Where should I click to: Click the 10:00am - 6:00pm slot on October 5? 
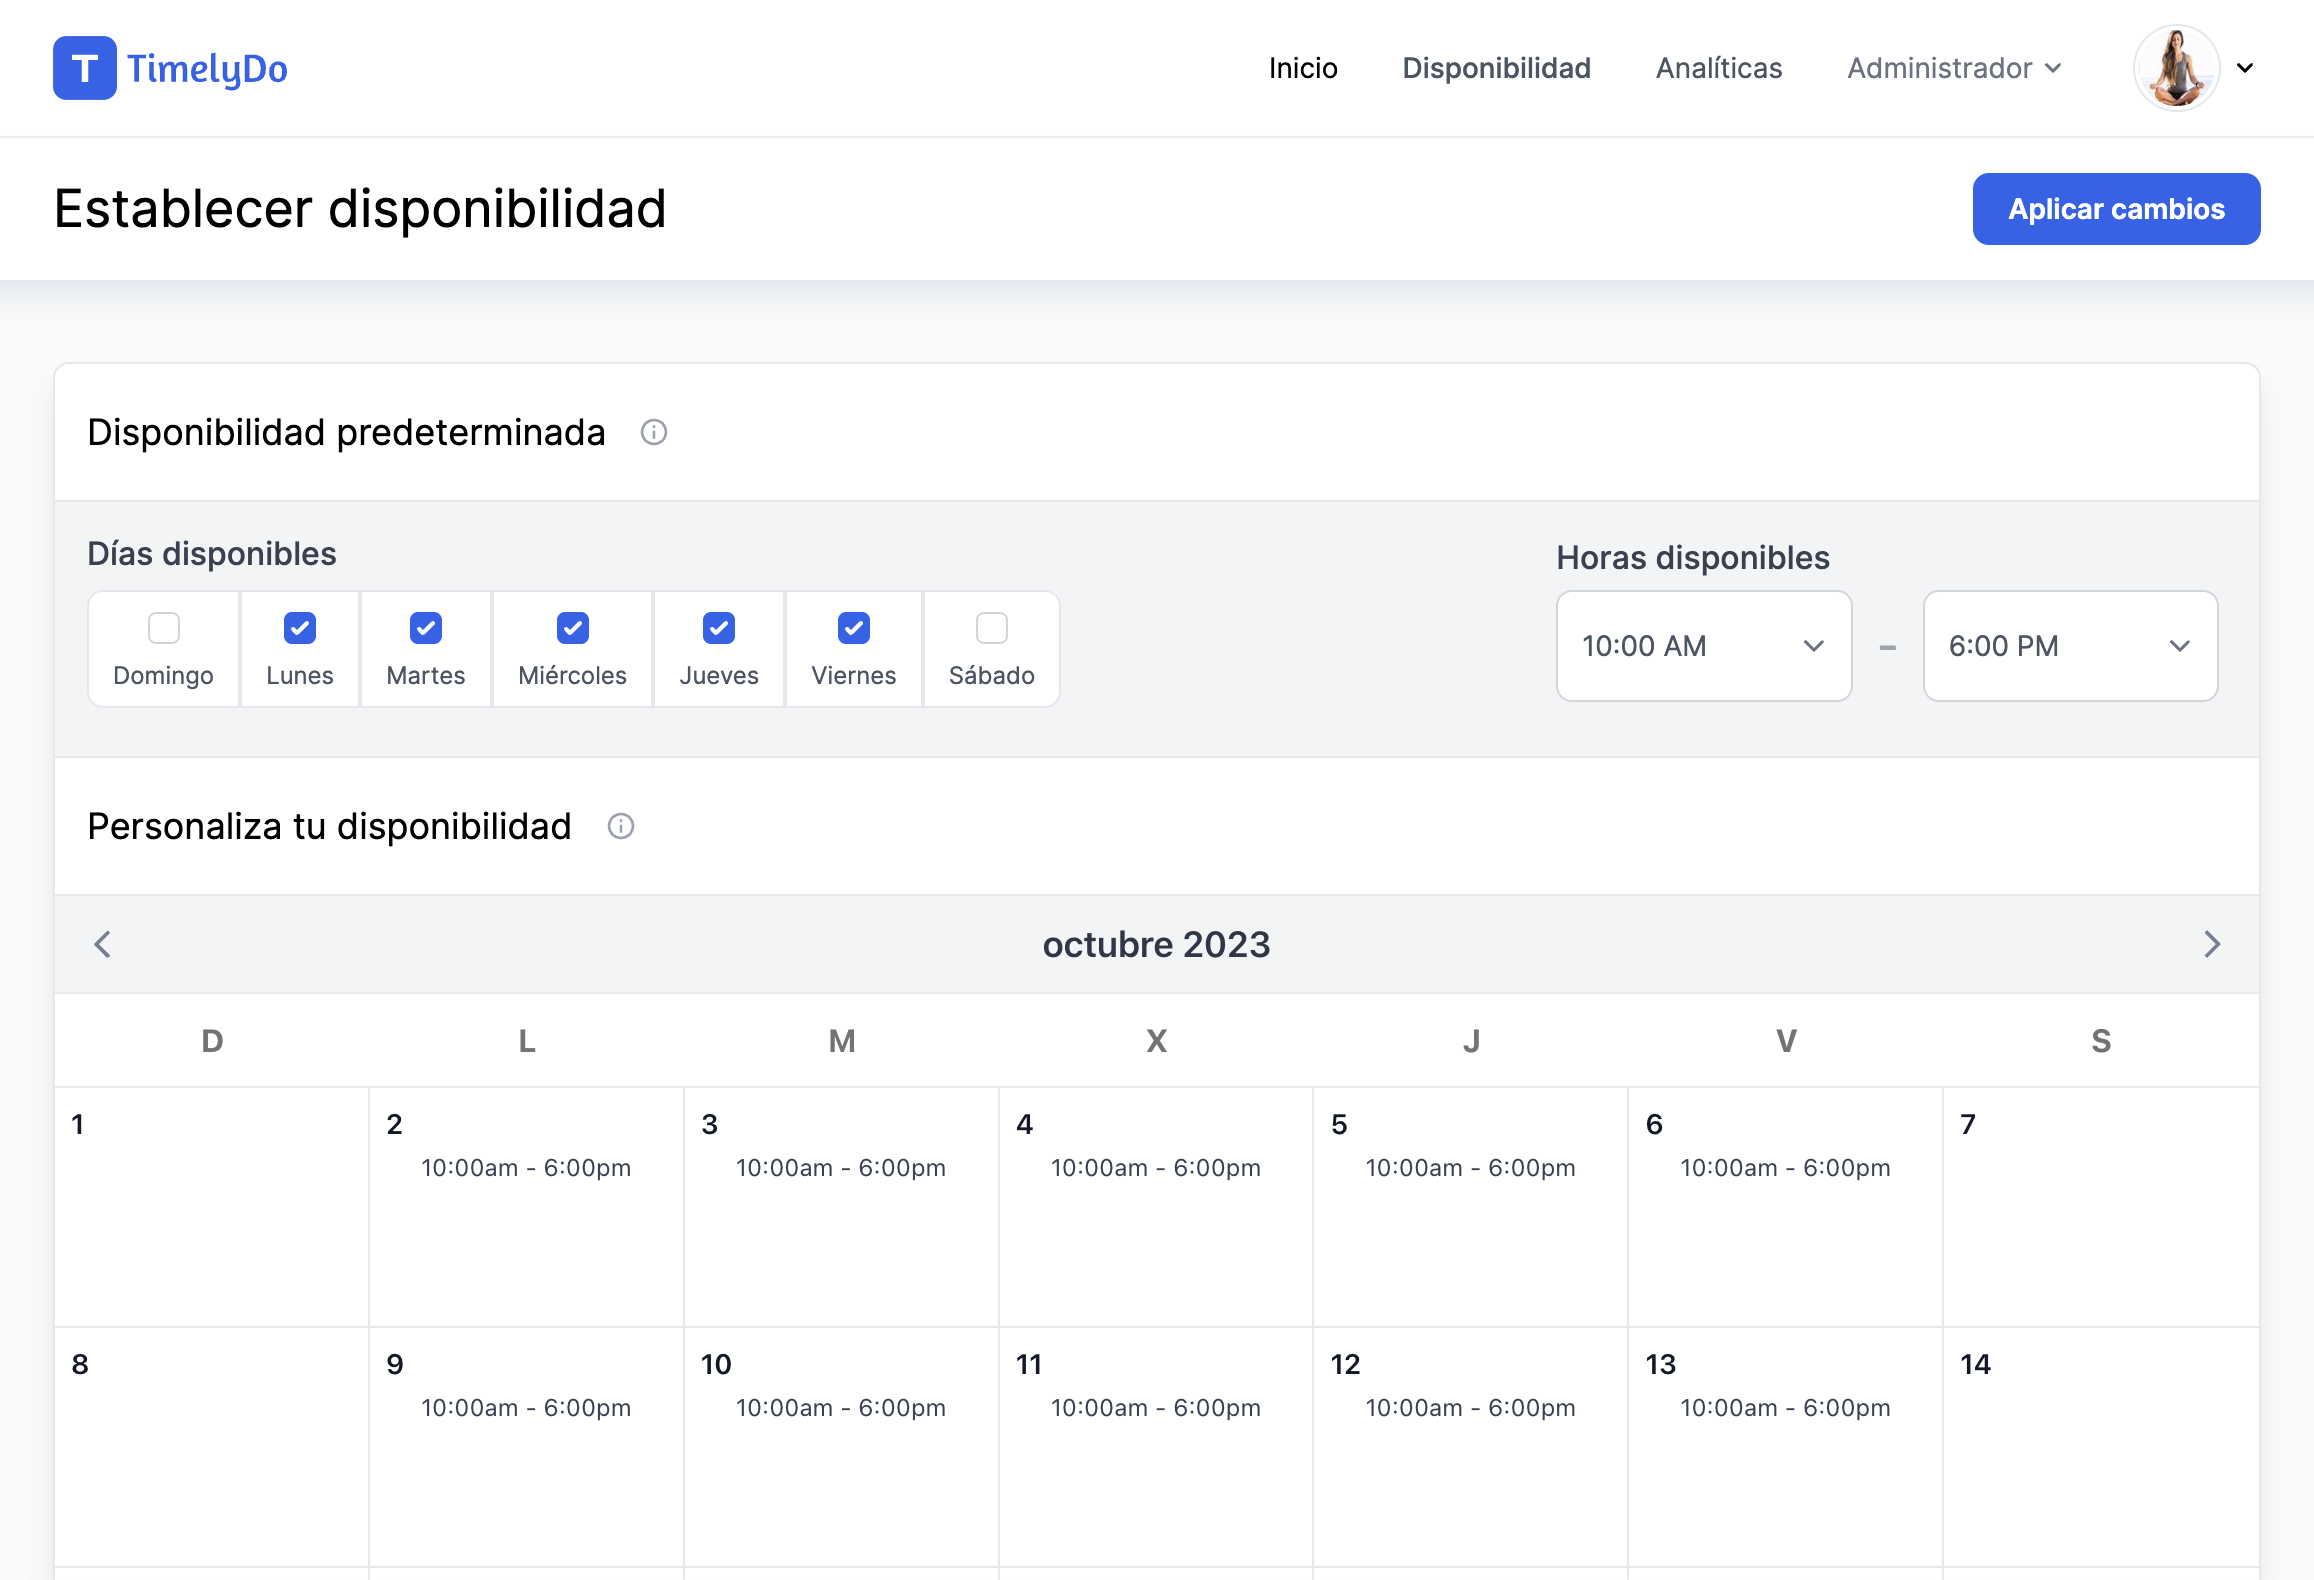pyautogui.click(x=1471, y=1168)
